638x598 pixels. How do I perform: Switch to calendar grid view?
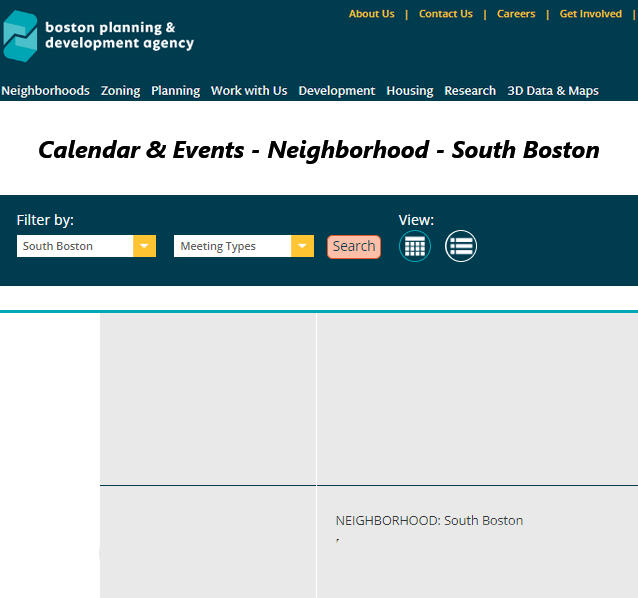pos(415,246)
